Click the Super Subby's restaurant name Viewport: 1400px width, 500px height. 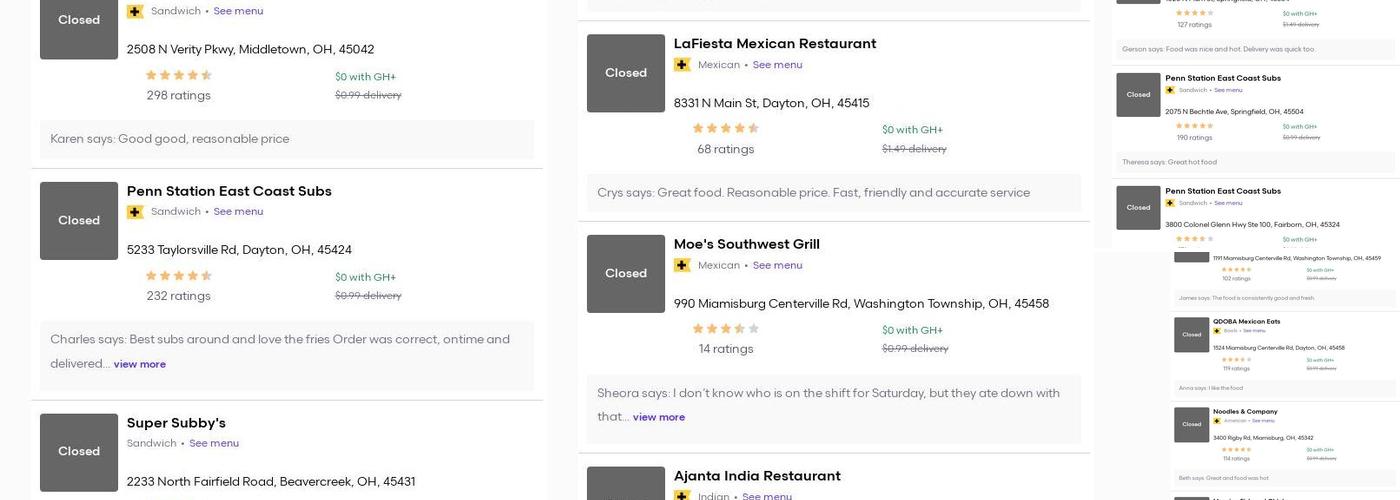(176, 423)
